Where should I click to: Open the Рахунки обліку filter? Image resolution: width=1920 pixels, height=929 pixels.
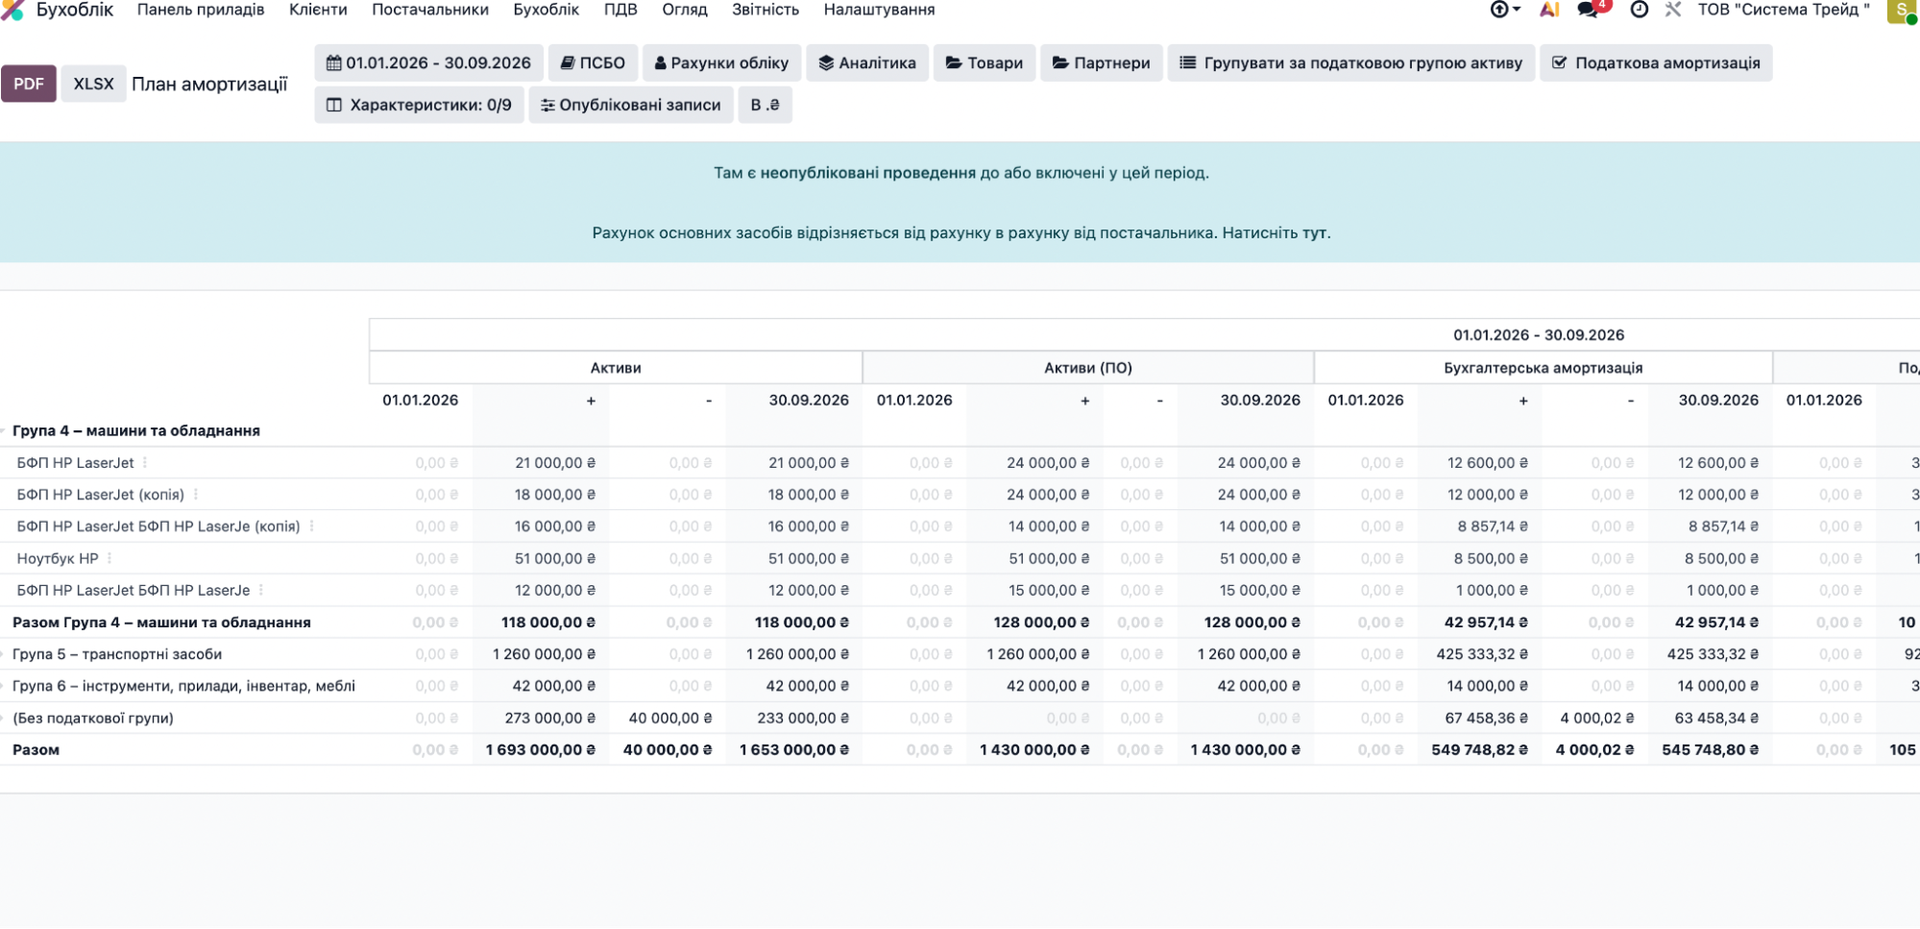coord(722,63)
